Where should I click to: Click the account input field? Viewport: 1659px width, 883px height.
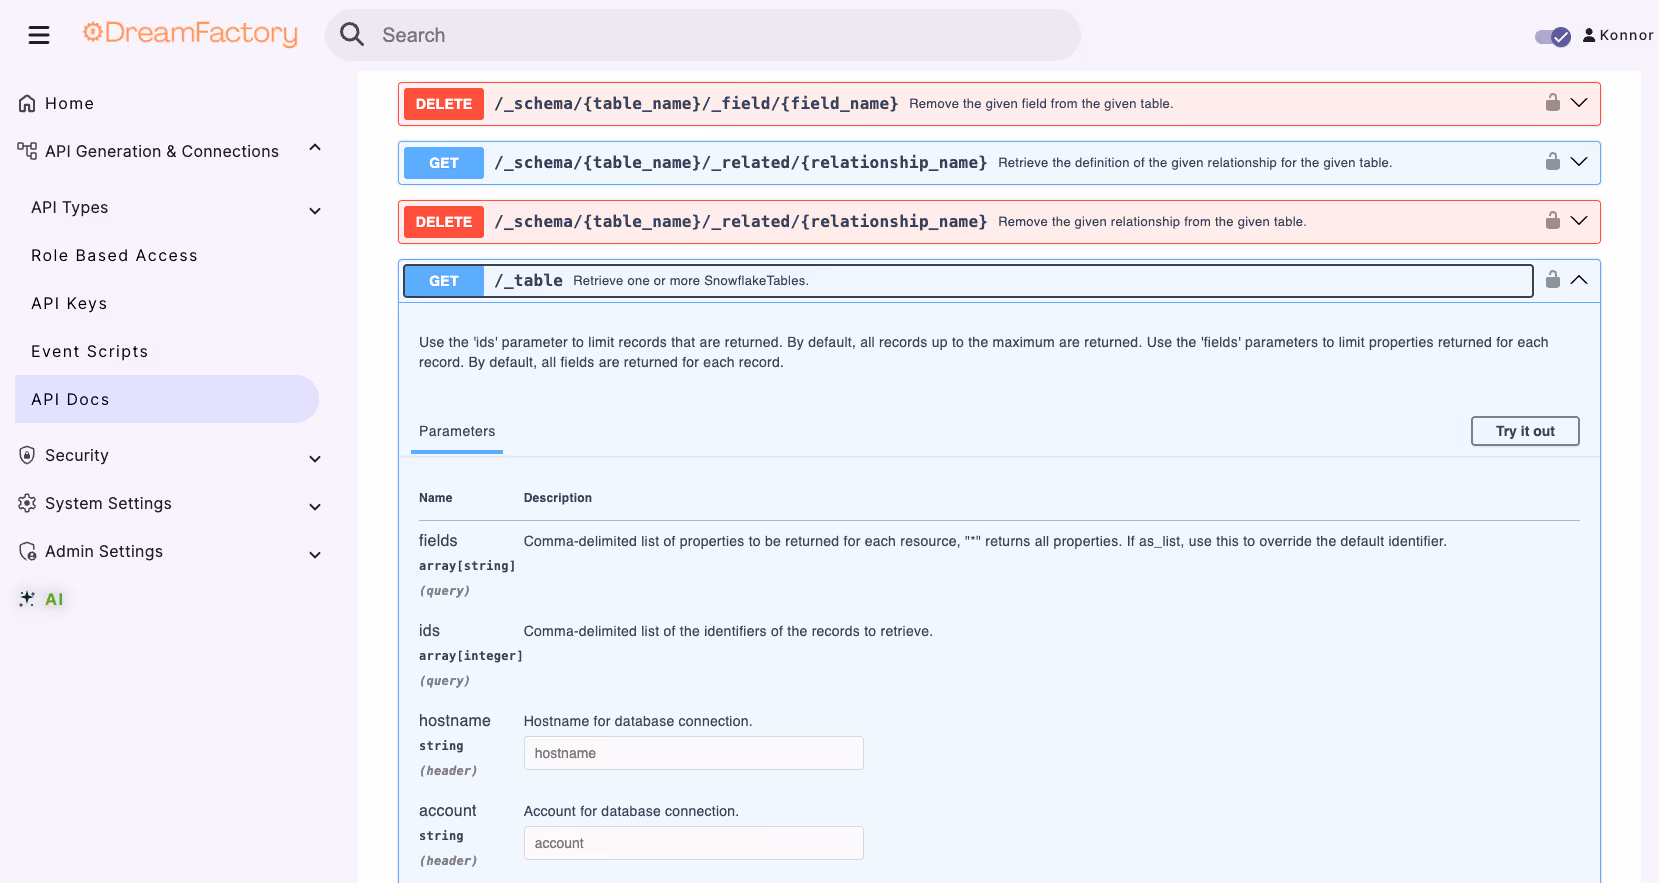(693, 843)
